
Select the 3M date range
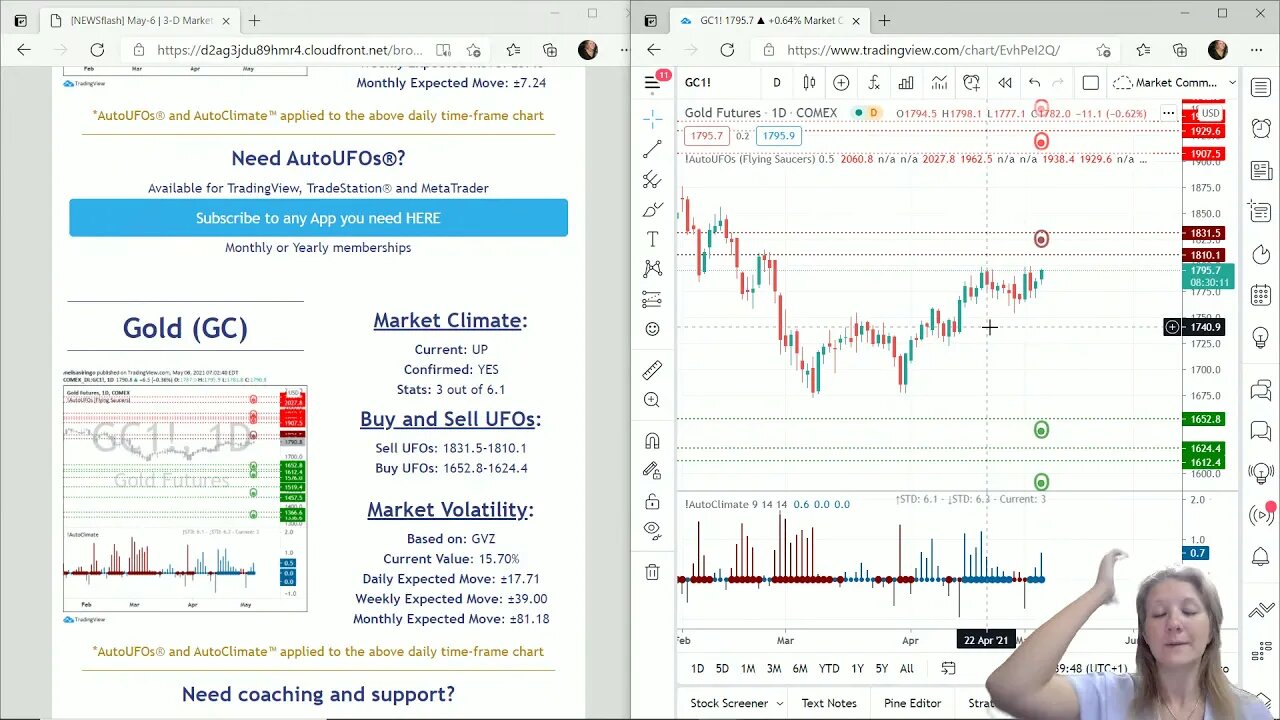tap(773, 668)
